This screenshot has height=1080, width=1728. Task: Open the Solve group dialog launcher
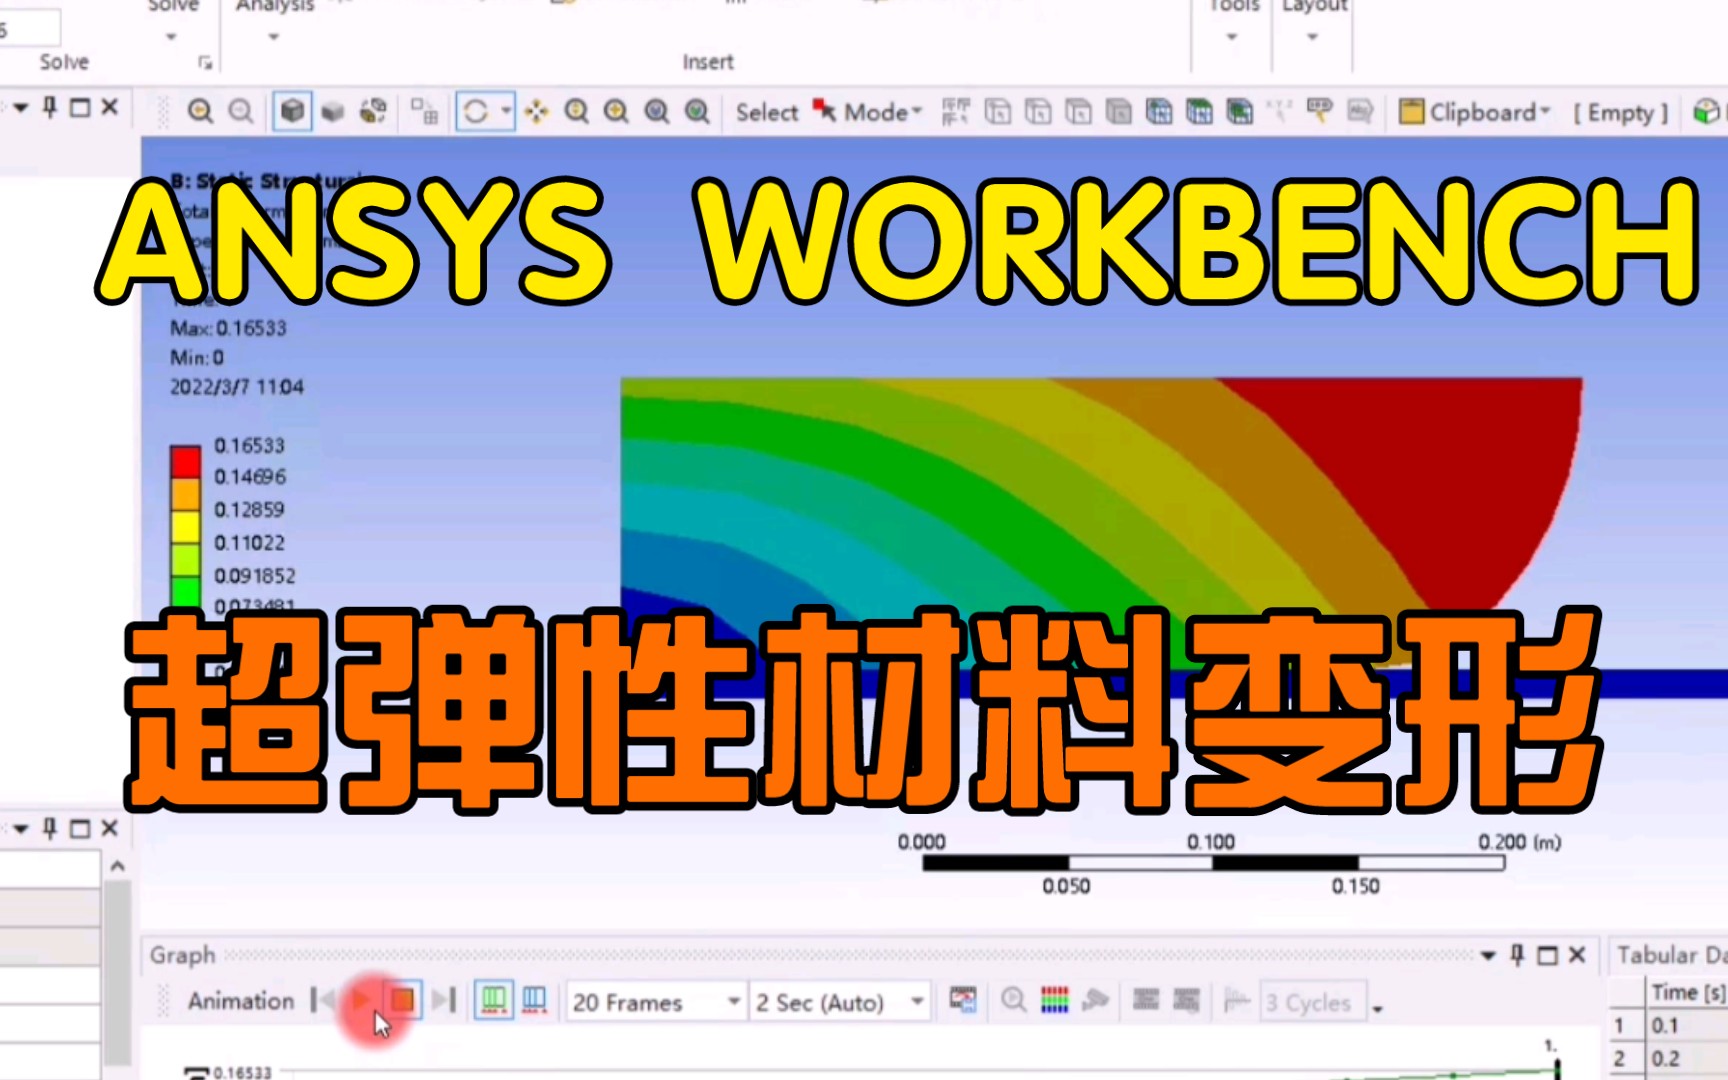[205, 63]
